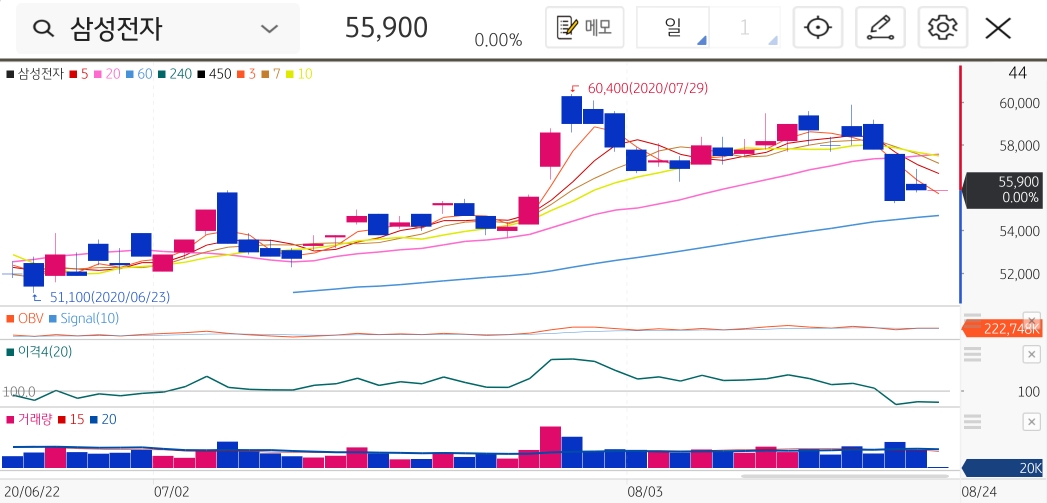Open the drawing pencil tool

click(x=880, y=27)
